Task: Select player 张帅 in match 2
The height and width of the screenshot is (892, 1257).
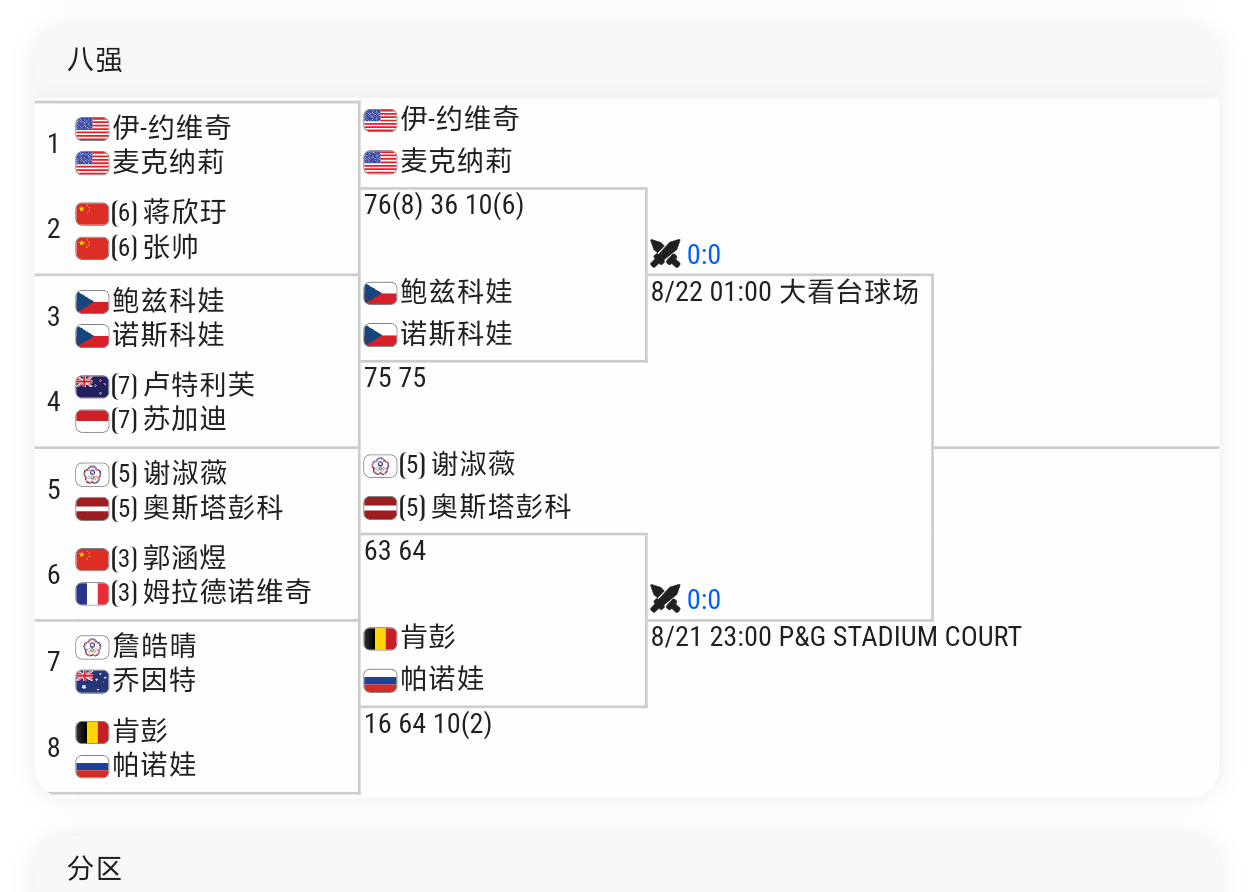Action: click(171, 247)
